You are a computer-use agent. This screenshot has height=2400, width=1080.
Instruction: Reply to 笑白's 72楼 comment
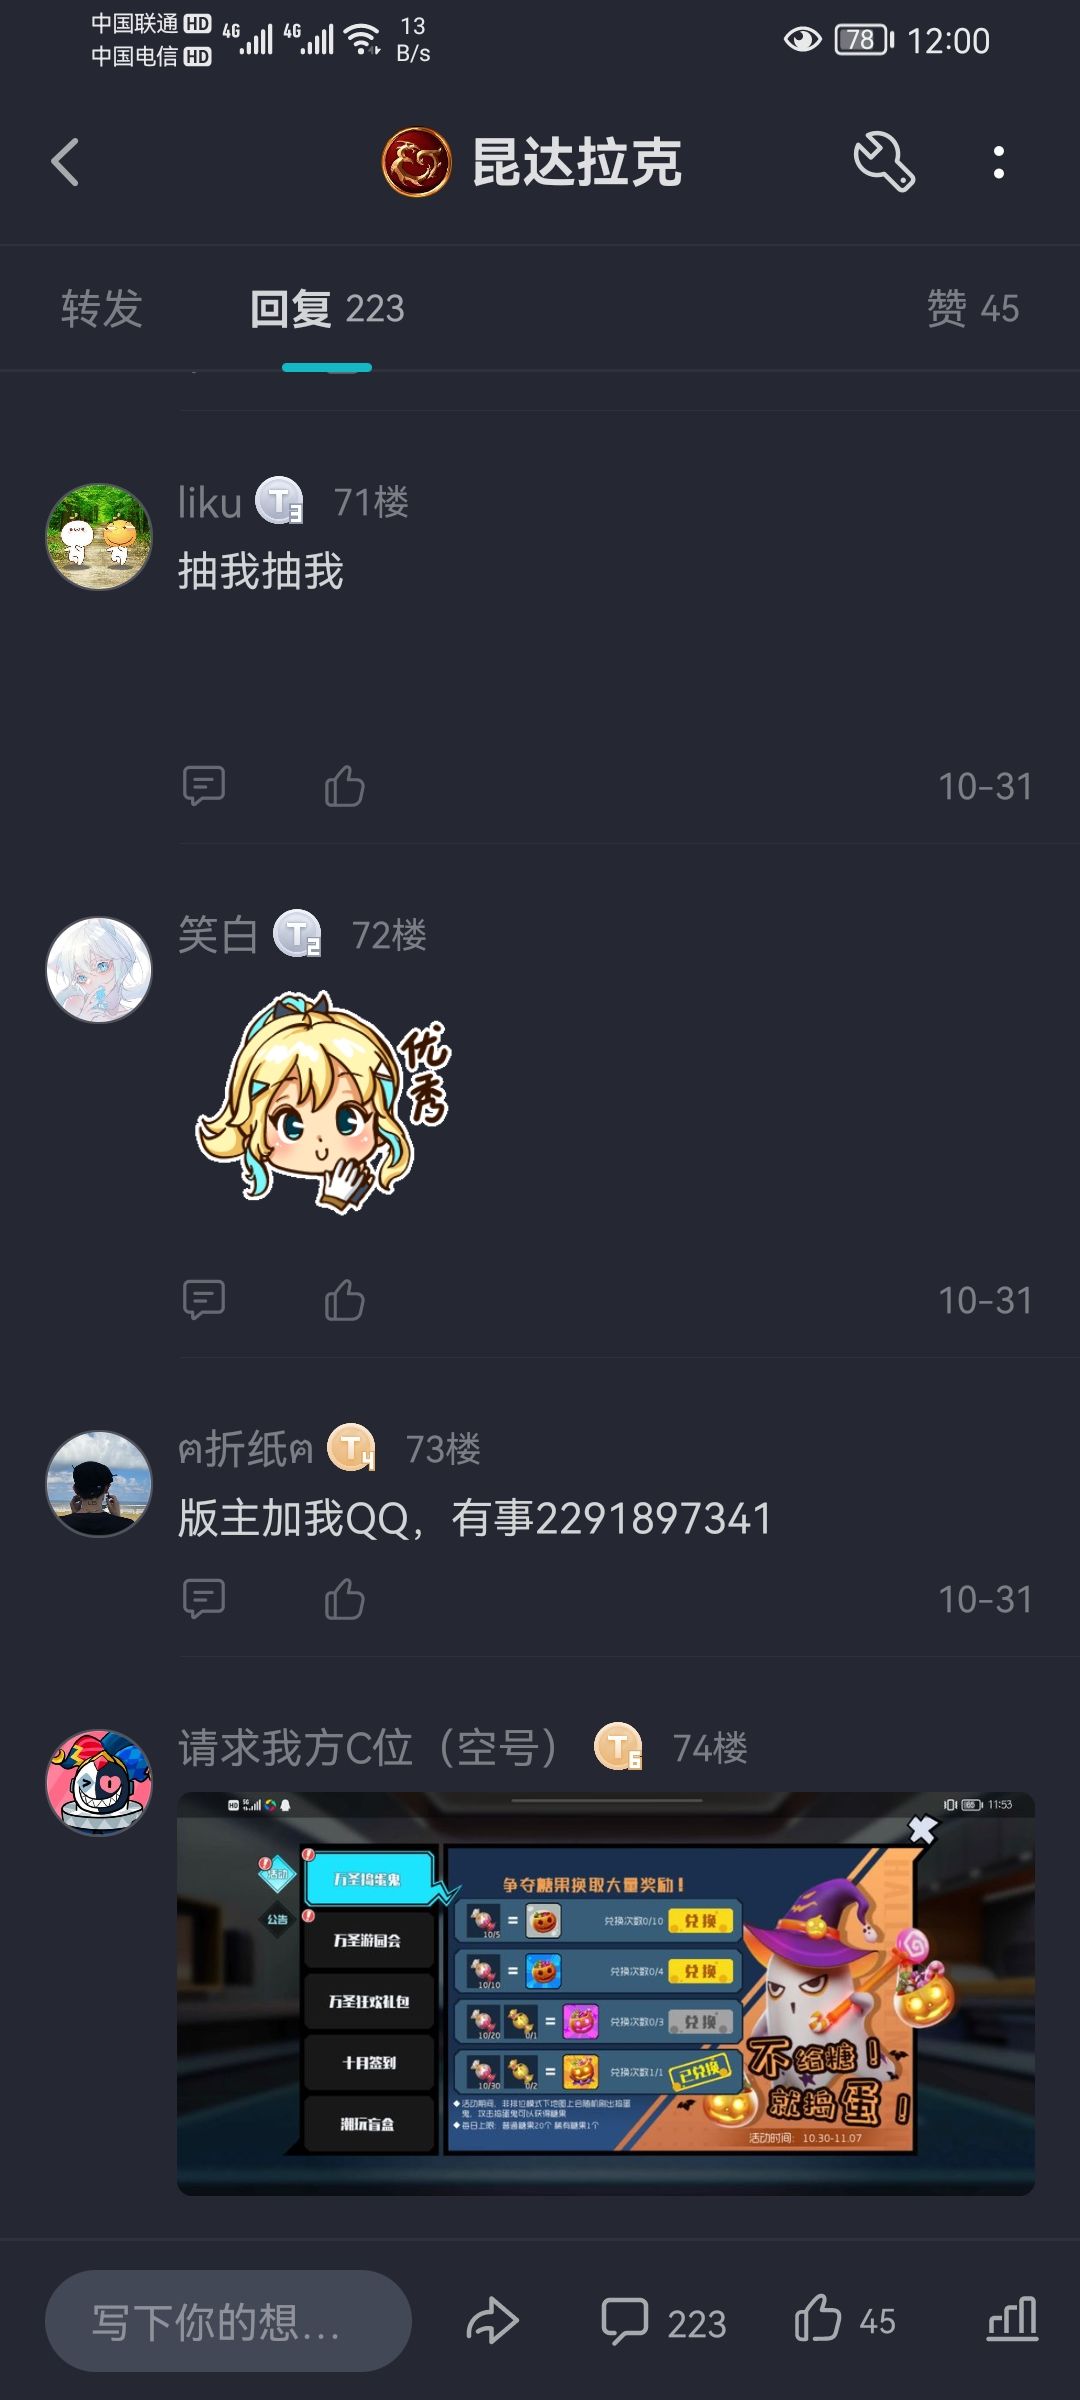(204, 1300)
